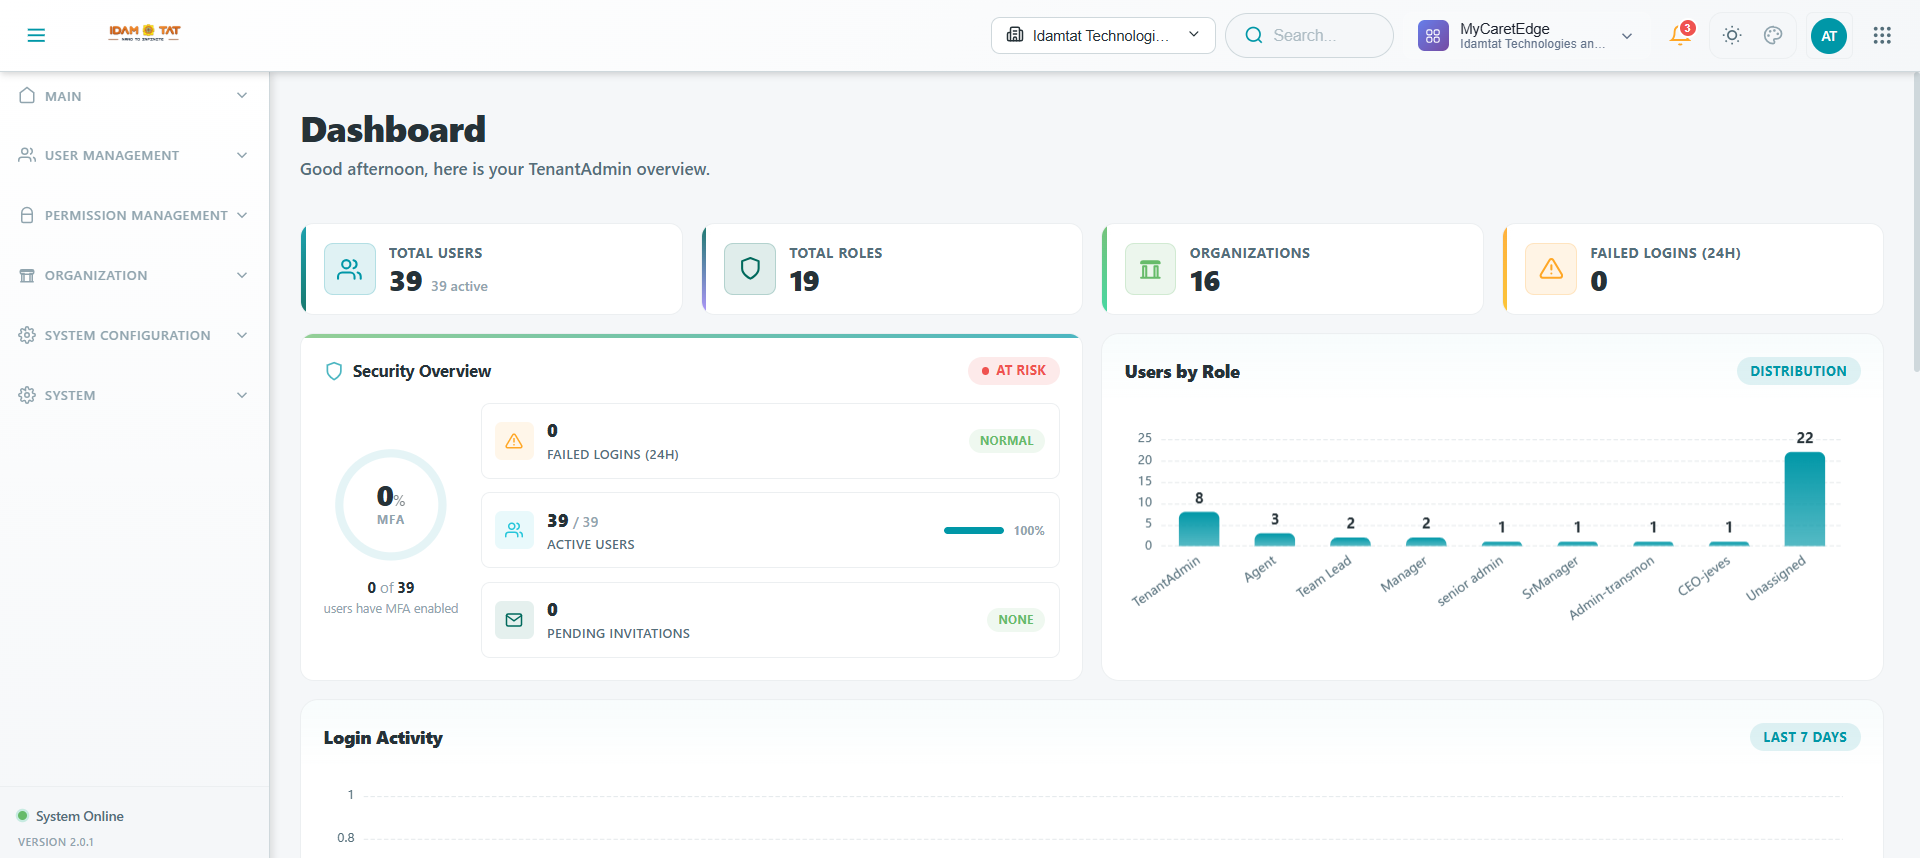This screenshot has width=1920, height=858.
Task: Click the Failed Logins card warning icon
Action: pyautogui.click(x=1551, y=269)
